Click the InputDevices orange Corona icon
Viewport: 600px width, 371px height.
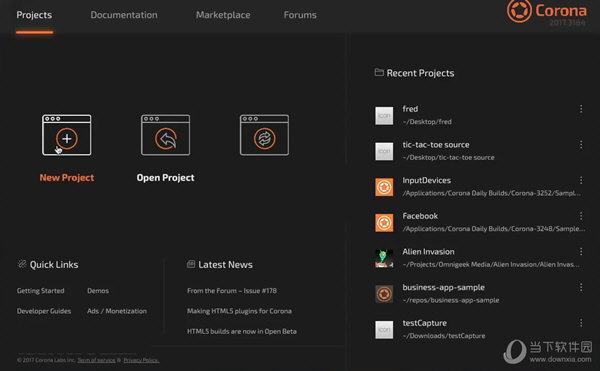(384, 187)
